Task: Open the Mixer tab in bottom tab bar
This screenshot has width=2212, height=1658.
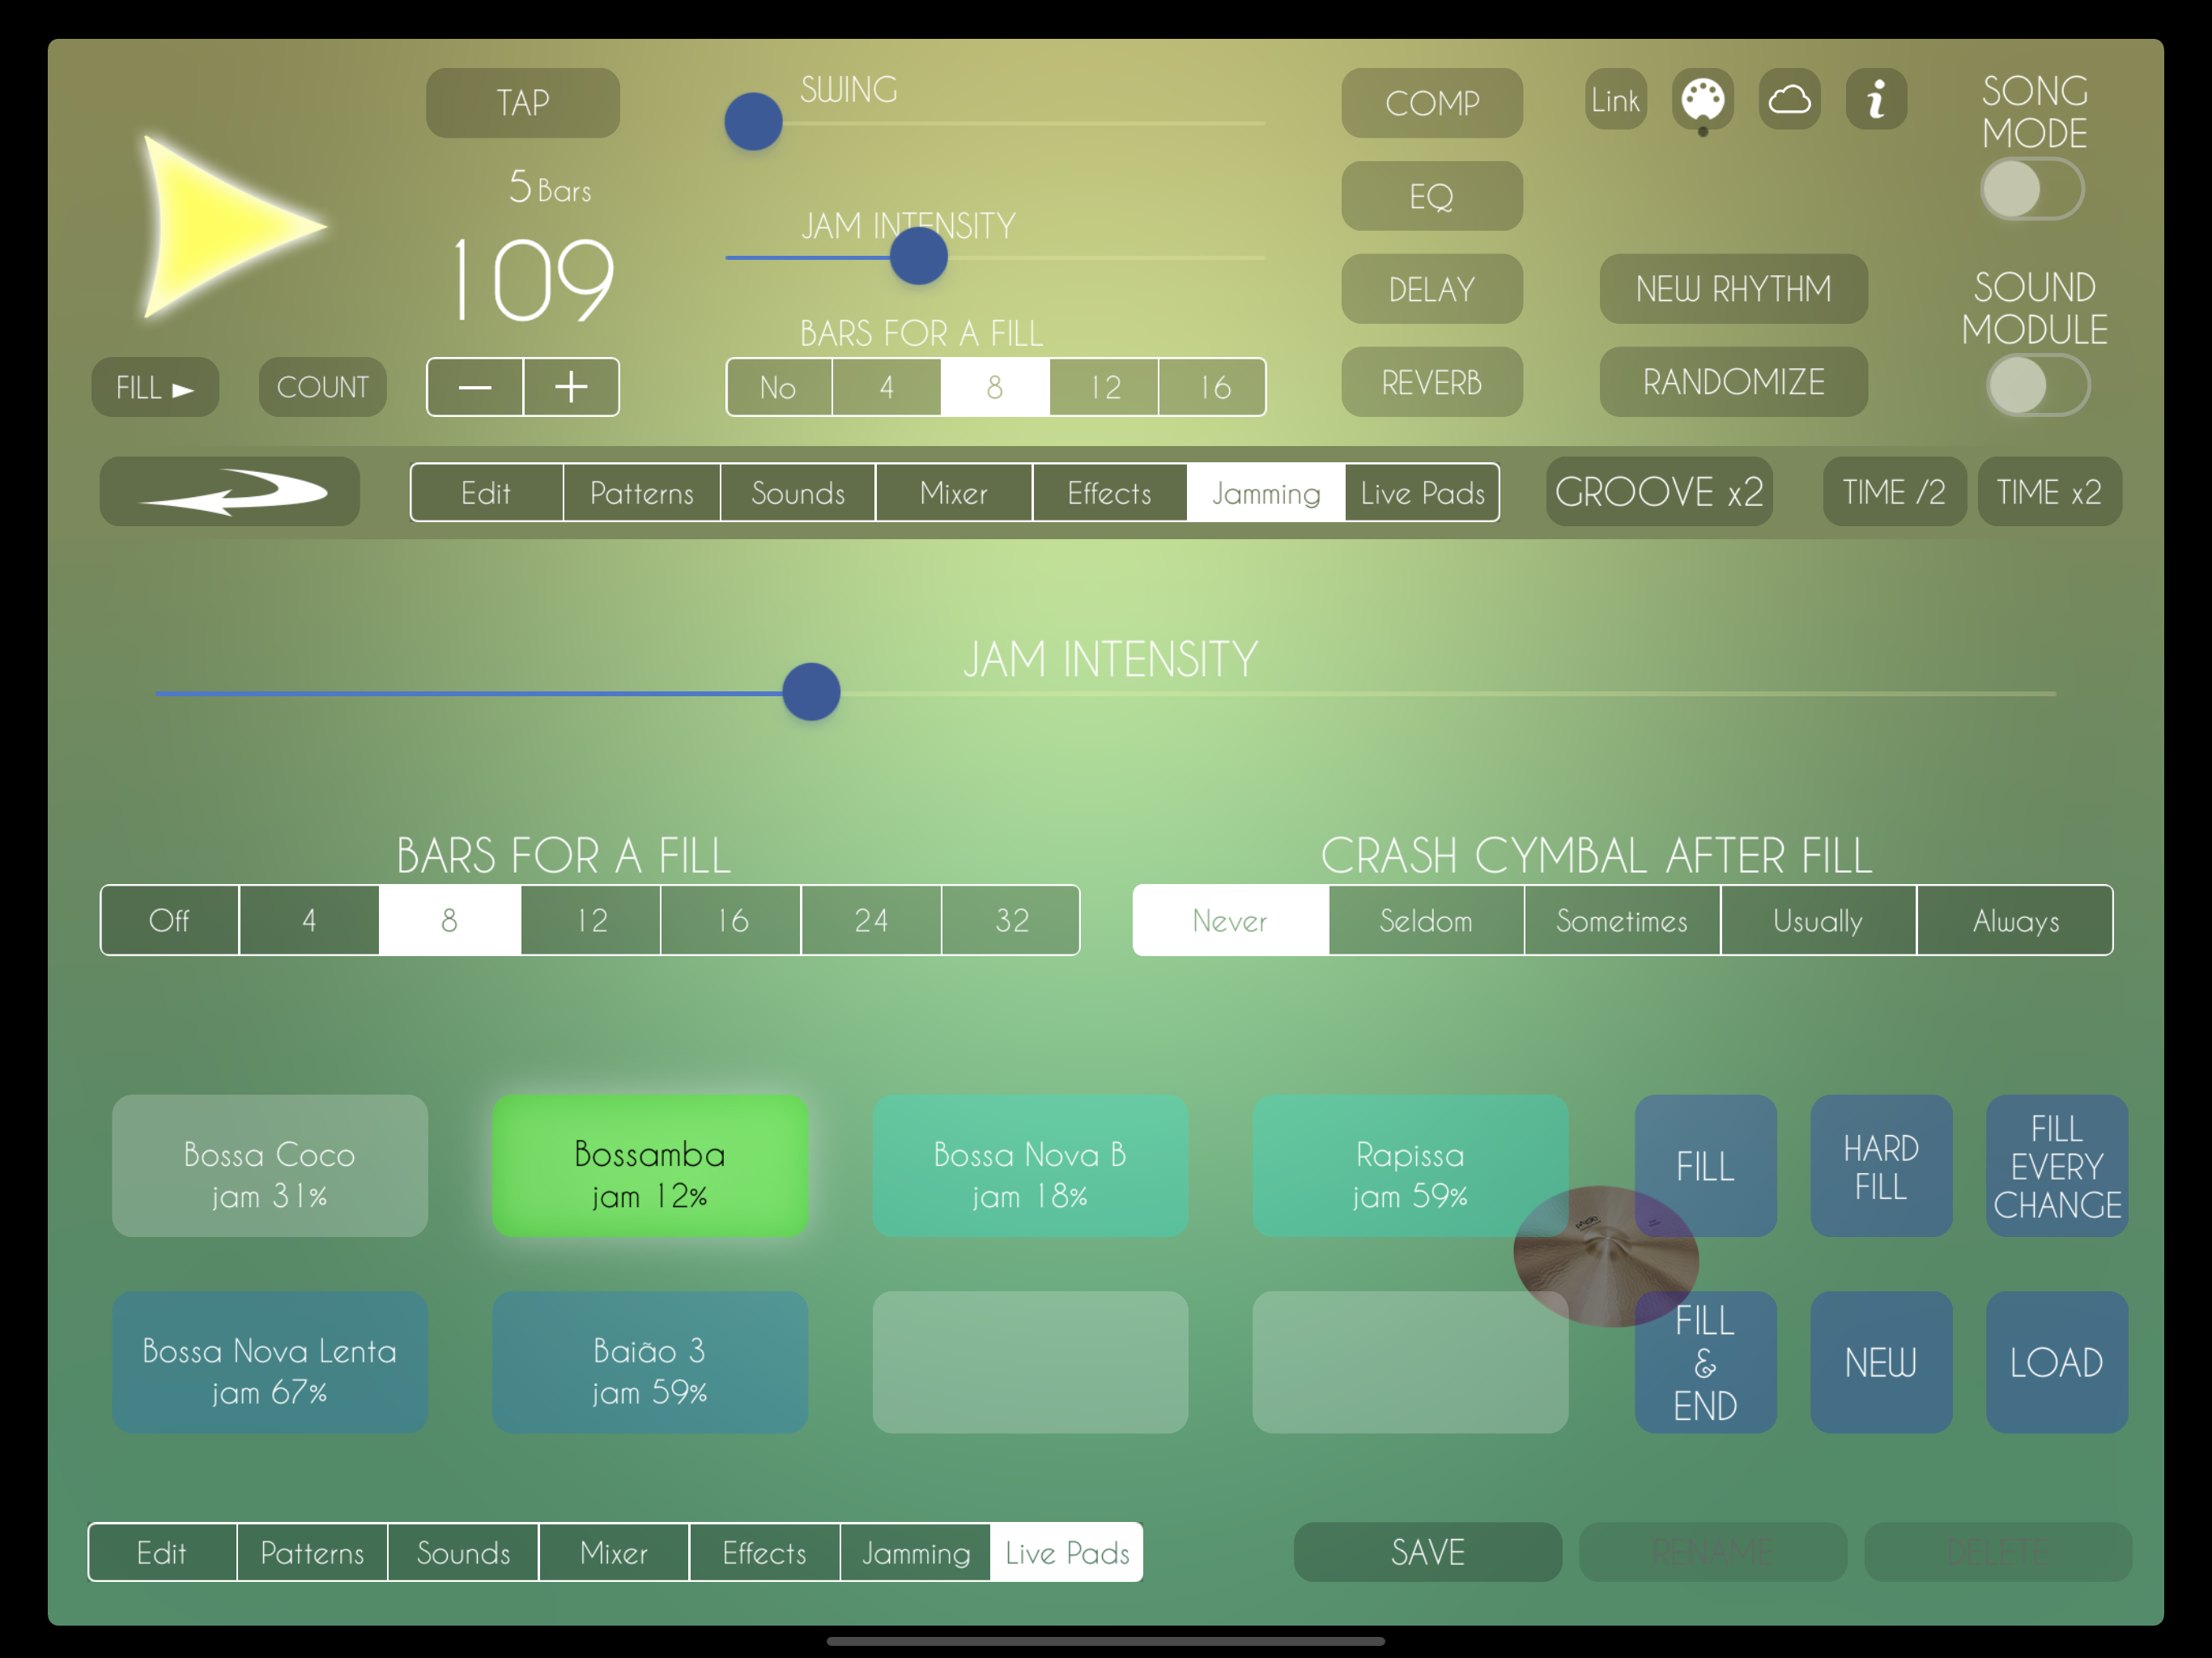Action: [614, 1552]
